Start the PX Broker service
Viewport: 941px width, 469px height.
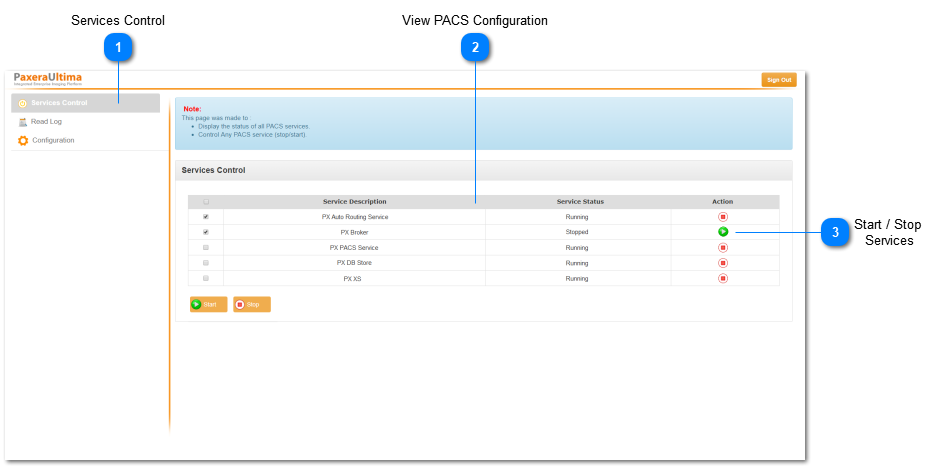click(722, 232)
